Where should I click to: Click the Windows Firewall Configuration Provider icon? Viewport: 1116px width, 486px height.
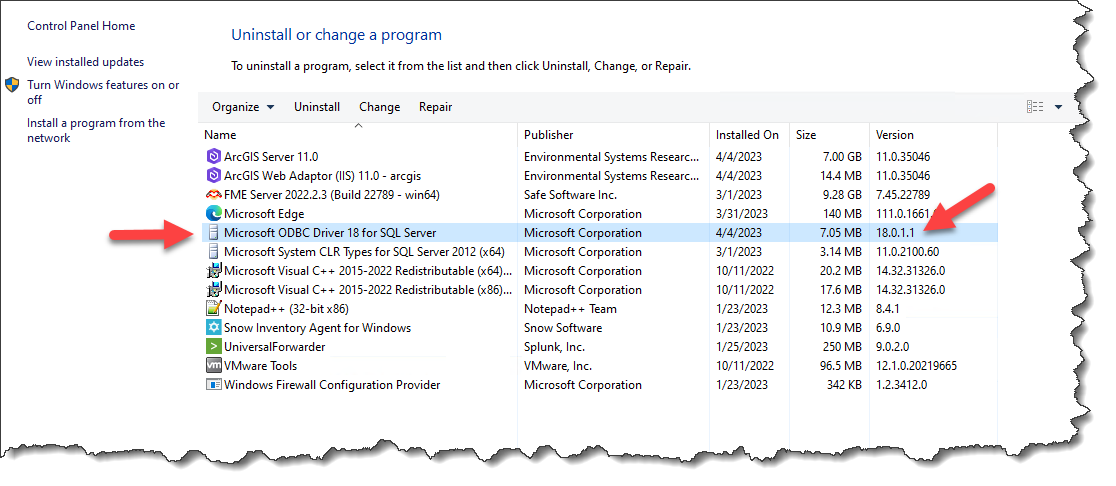click(x=213, y=385)
